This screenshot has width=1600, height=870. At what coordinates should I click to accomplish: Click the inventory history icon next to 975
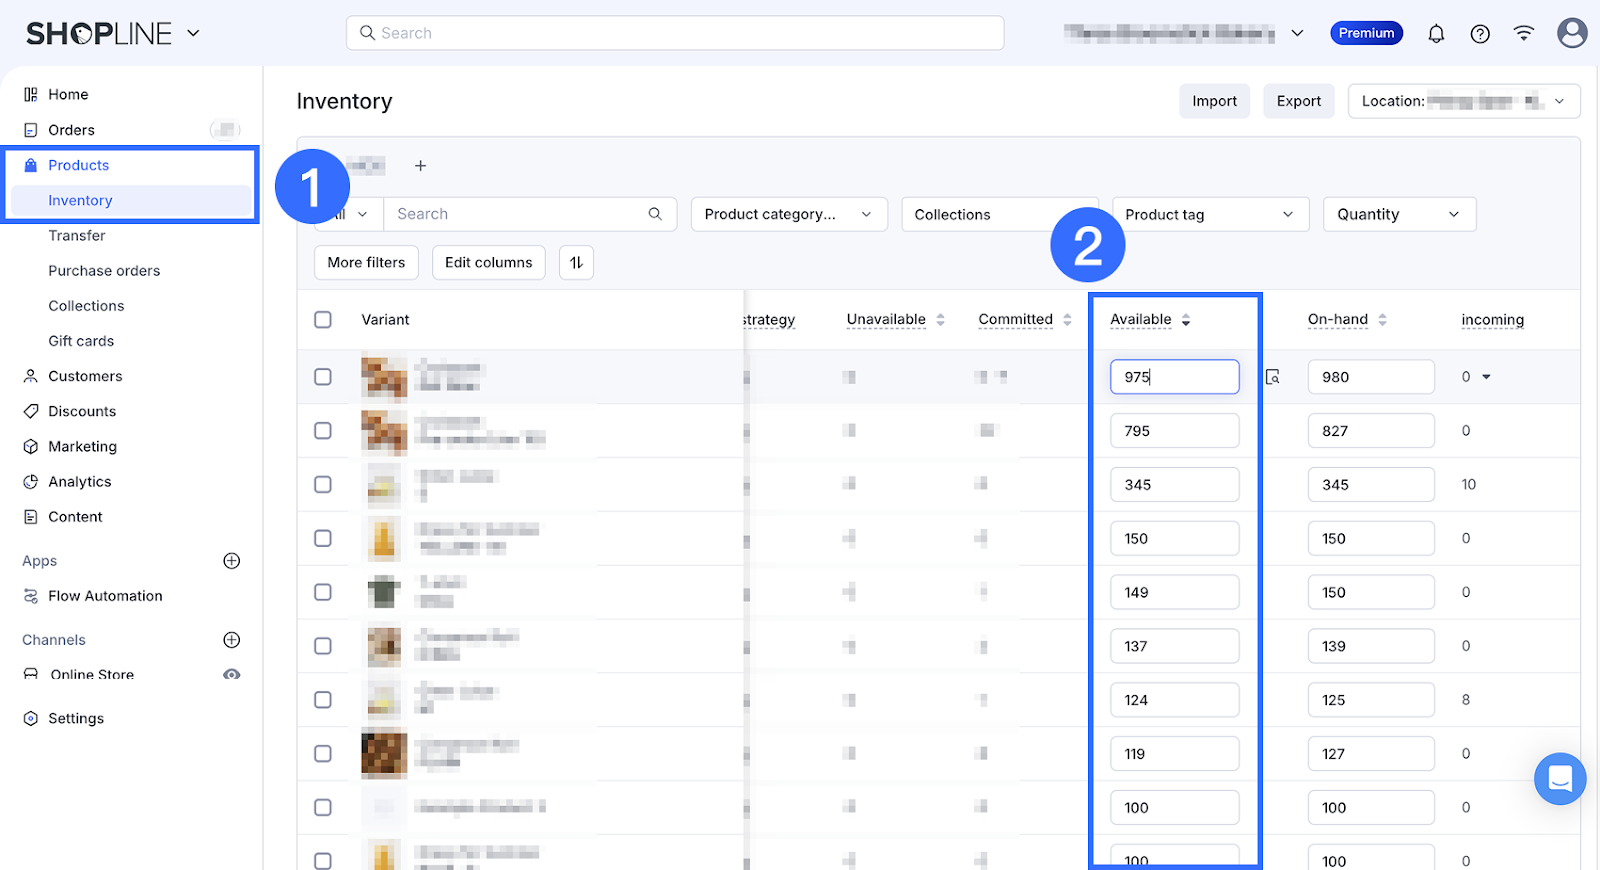point(1273,377)
